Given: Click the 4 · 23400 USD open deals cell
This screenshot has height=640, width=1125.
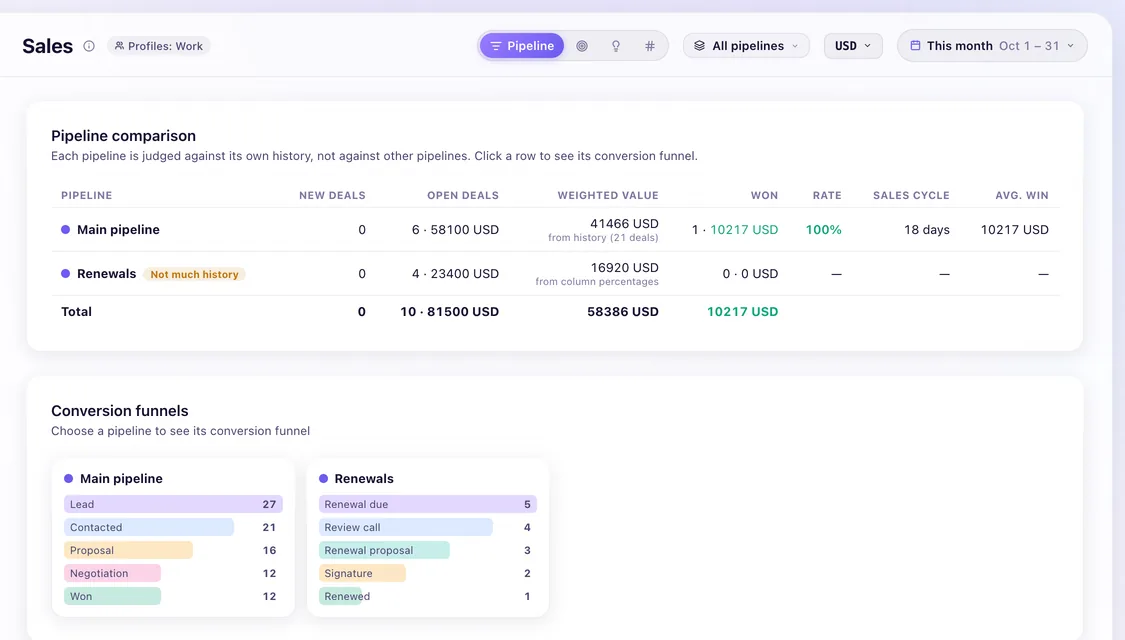Looking at the screenshot, I should 455,273.
